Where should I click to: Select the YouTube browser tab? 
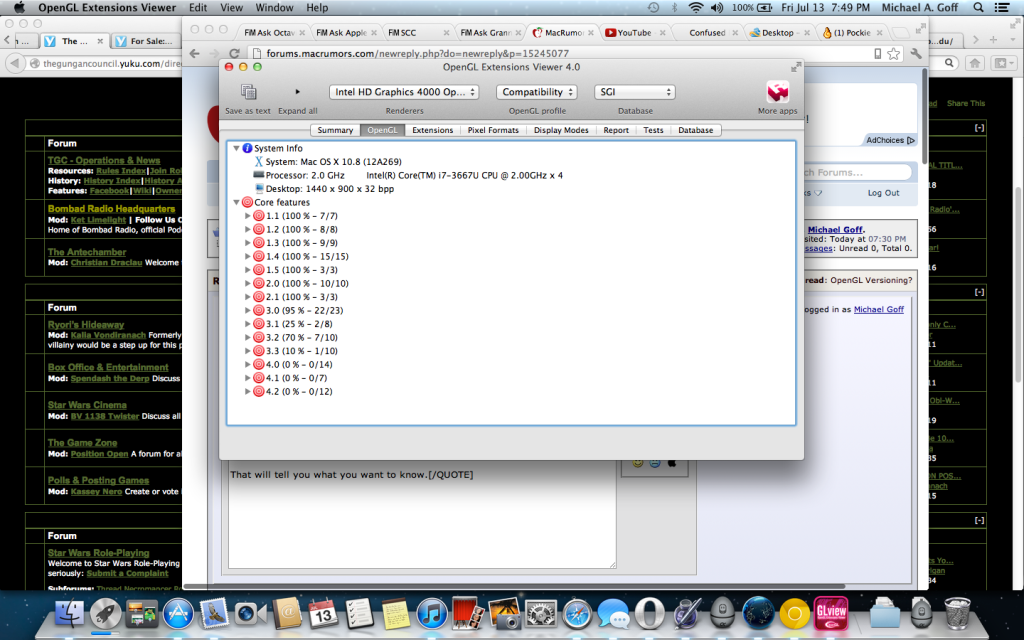click(x=634, y=33)
